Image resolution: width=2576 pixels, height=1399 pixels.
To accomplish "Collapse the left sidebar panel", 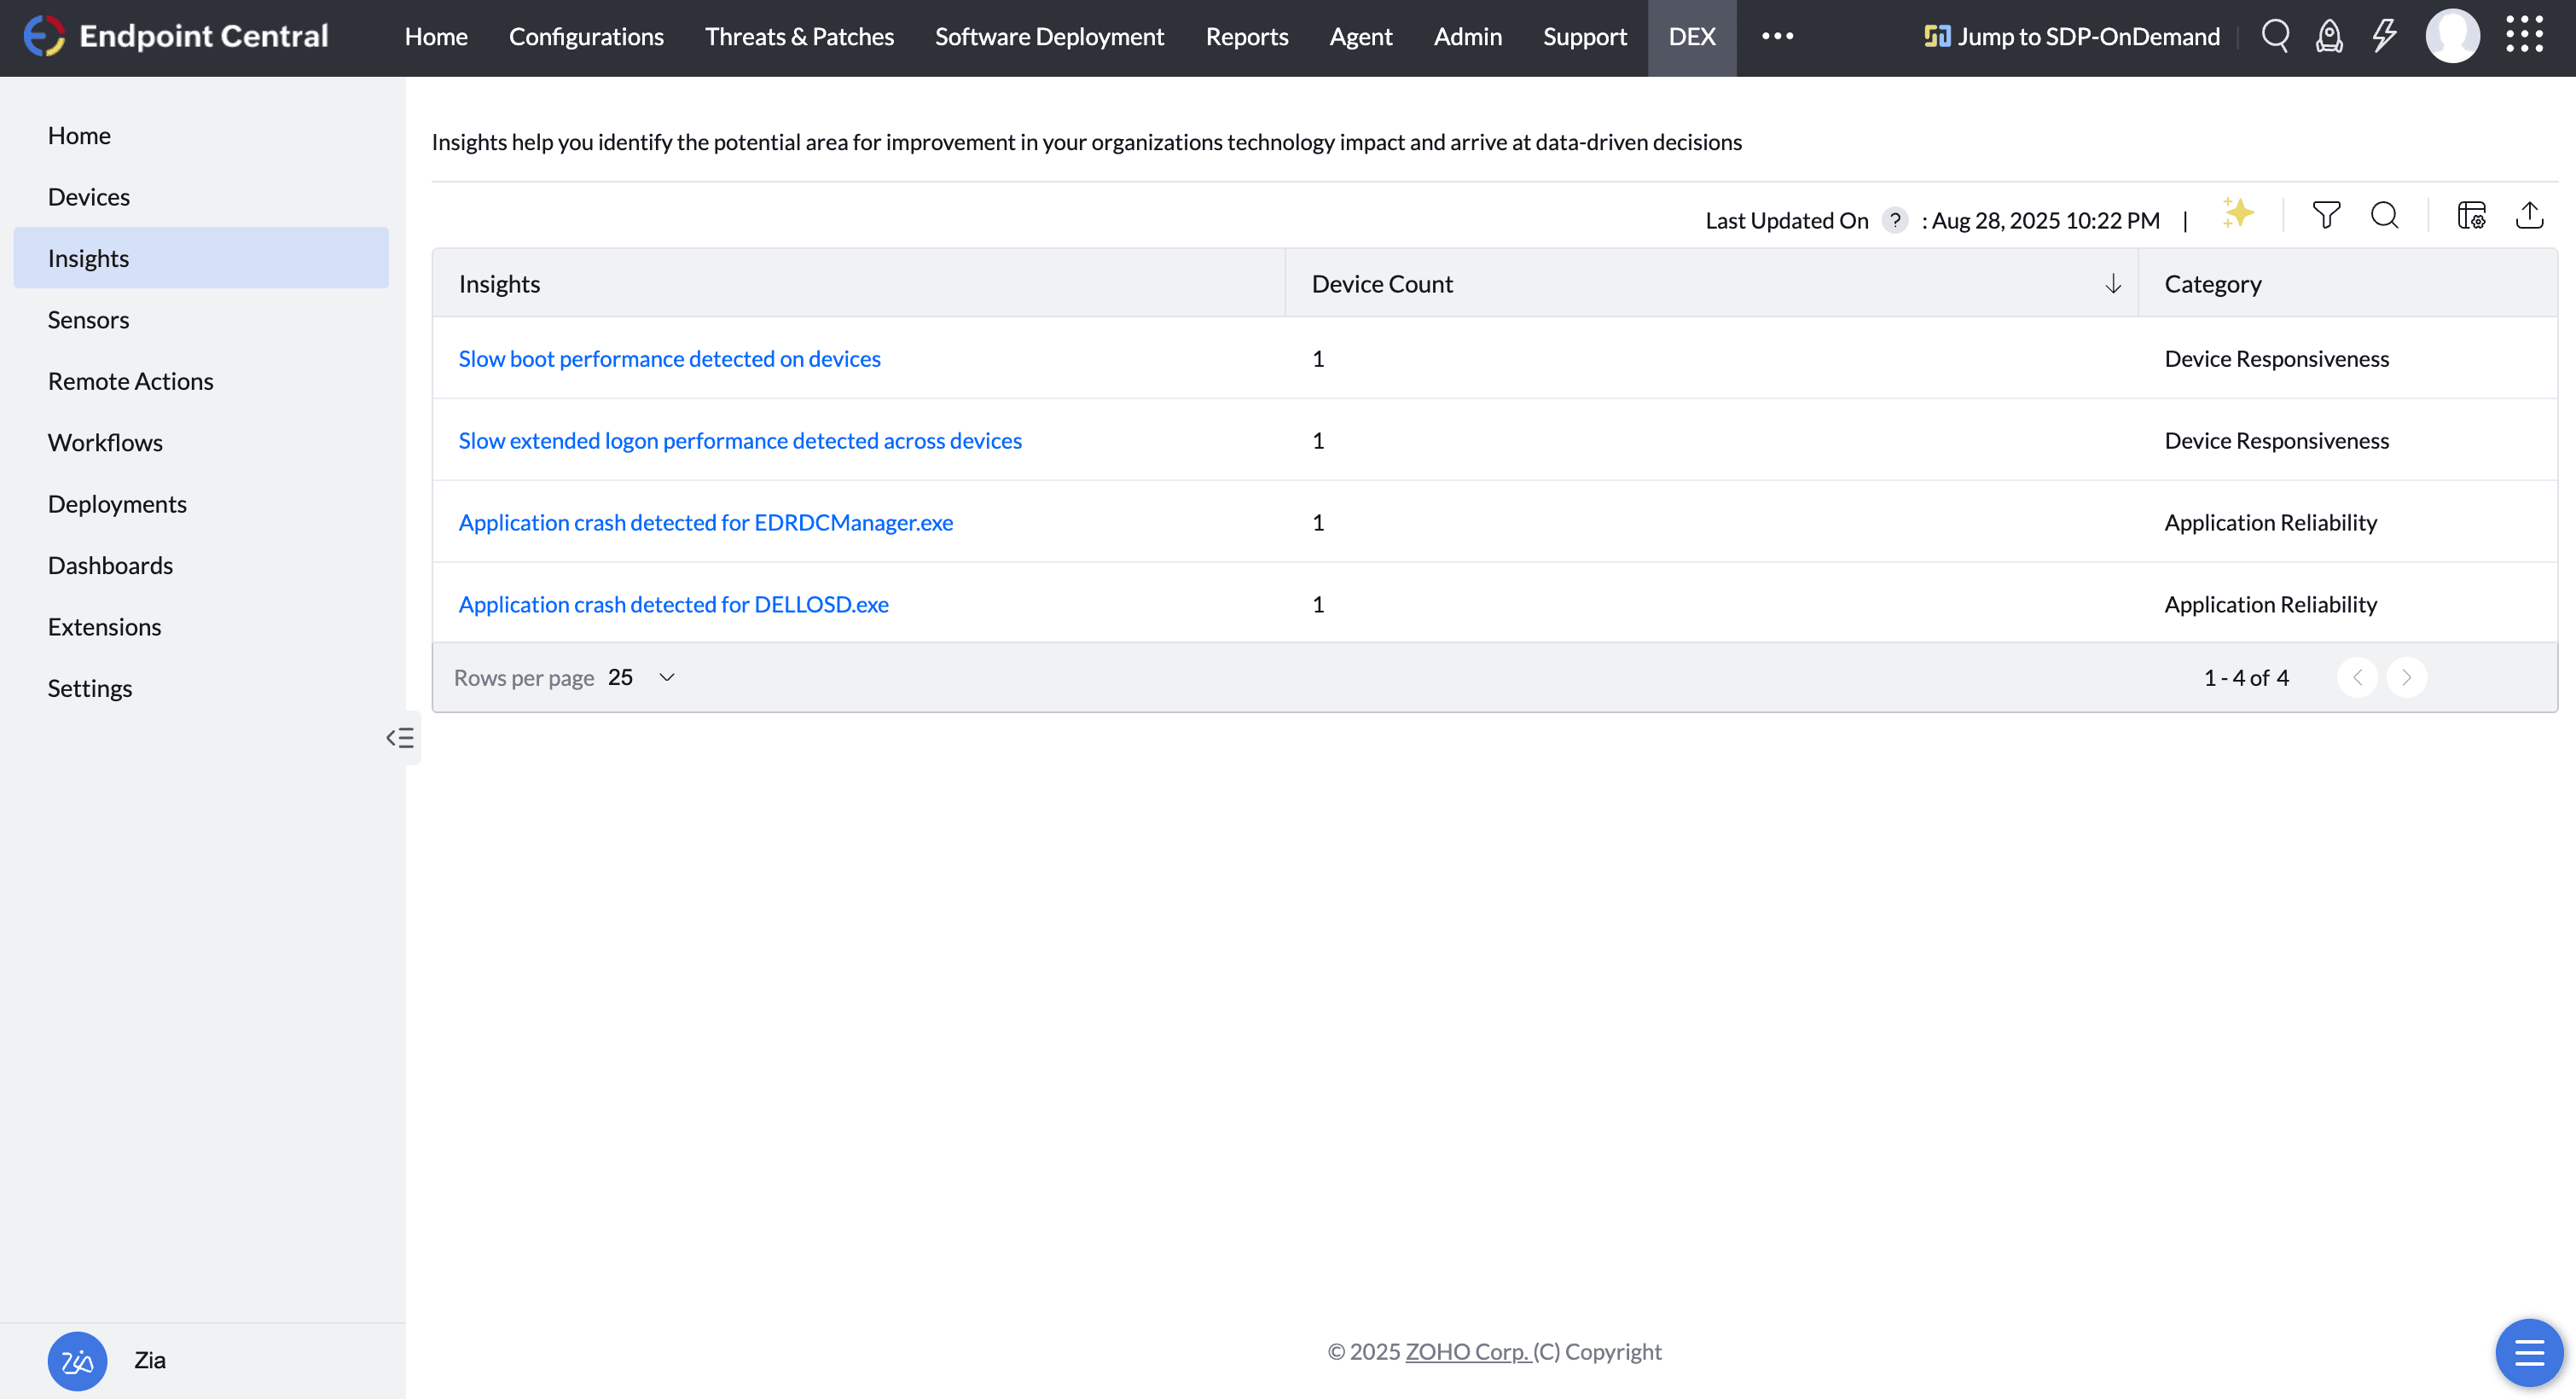I will (400, 738).
